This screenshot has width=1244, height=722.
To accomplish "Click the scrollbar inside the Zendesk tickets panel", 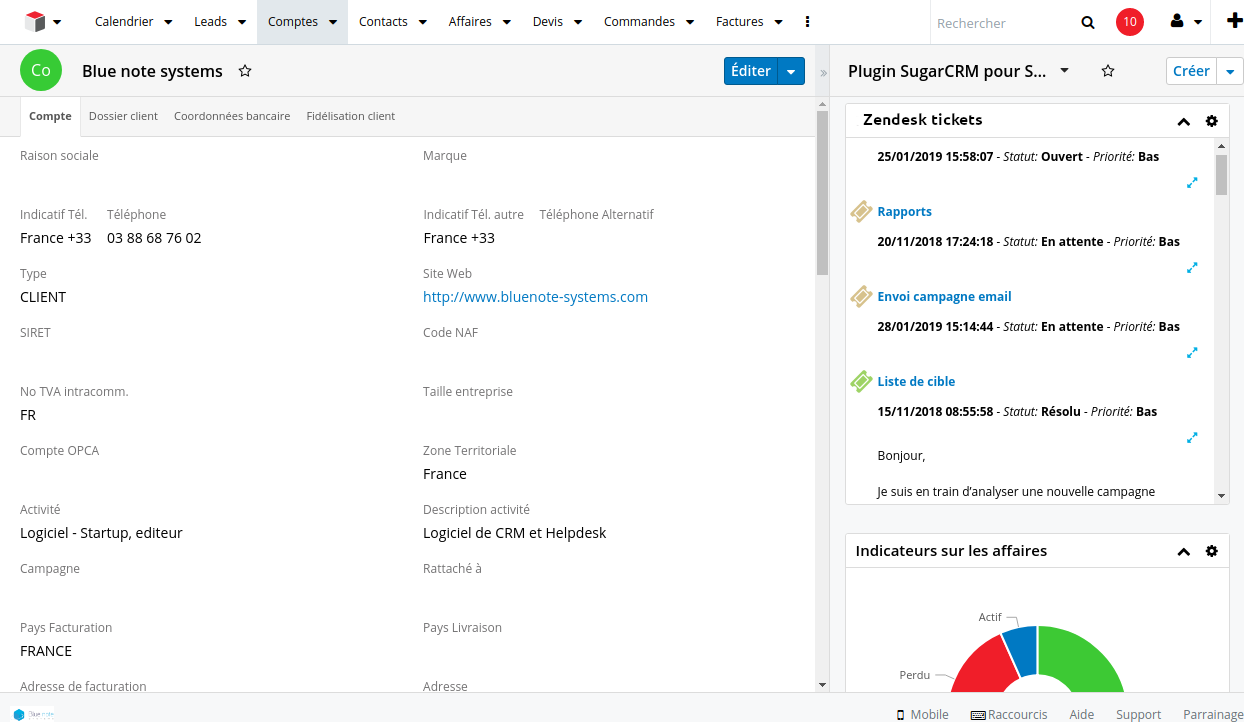I will (1220, 180).
